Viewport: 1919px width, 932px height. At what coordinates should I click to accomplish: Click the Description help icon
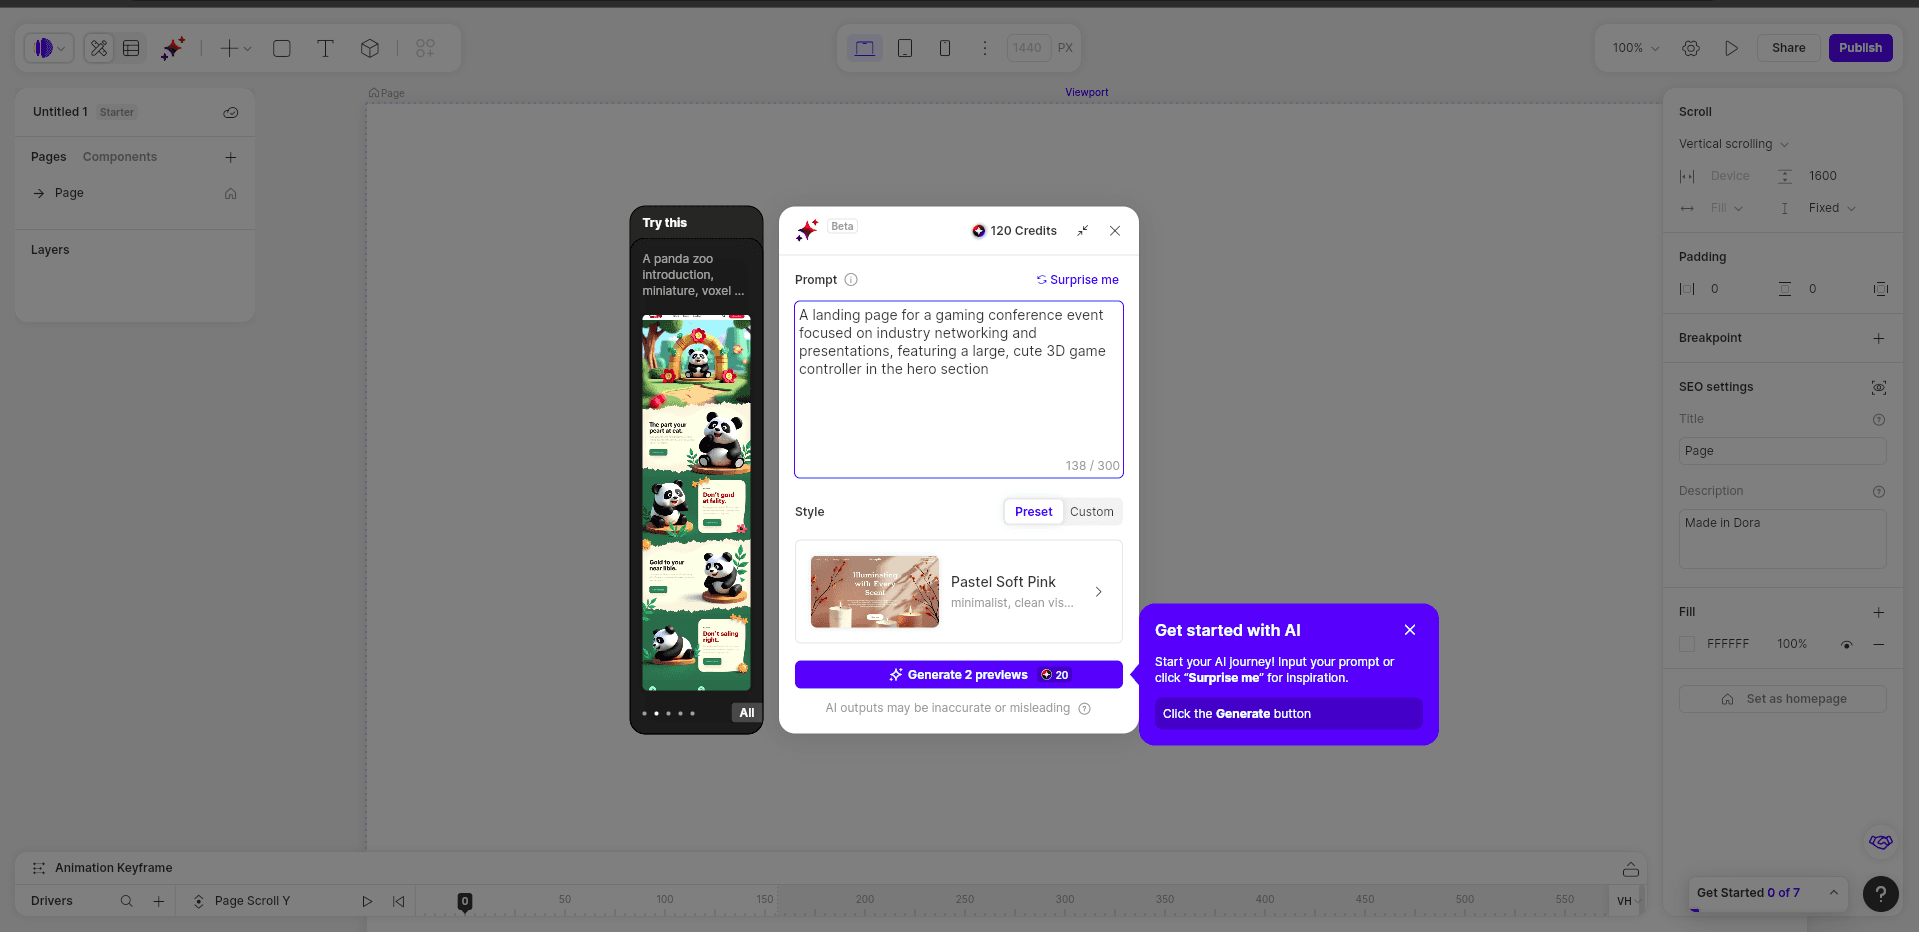pos(1879,492)
